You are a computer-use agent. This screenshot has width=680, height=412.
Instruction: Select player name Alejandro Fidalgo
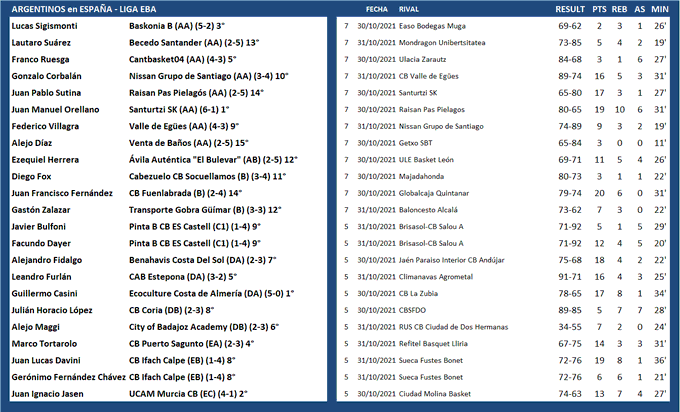tap(47, 260)
